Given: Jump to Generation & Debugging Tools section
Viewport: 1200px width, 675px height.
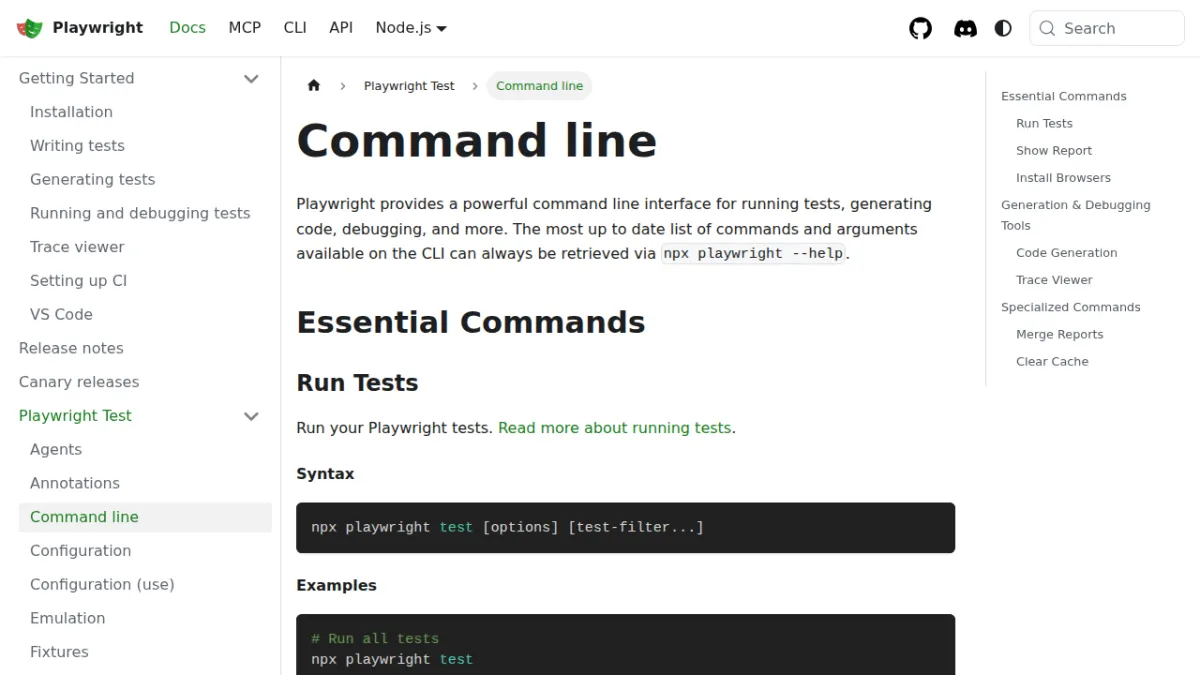Looking at the screenshot, I should pyautogui.click(x=1075, y=215).
